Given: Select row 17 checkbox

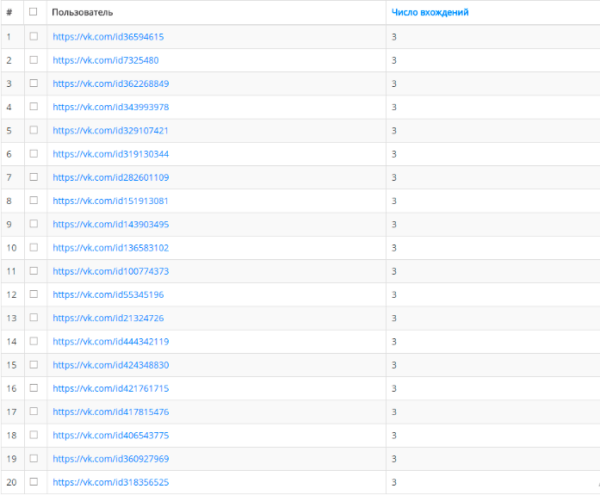Looking at the screenshot, I should [x=34, y=411].
